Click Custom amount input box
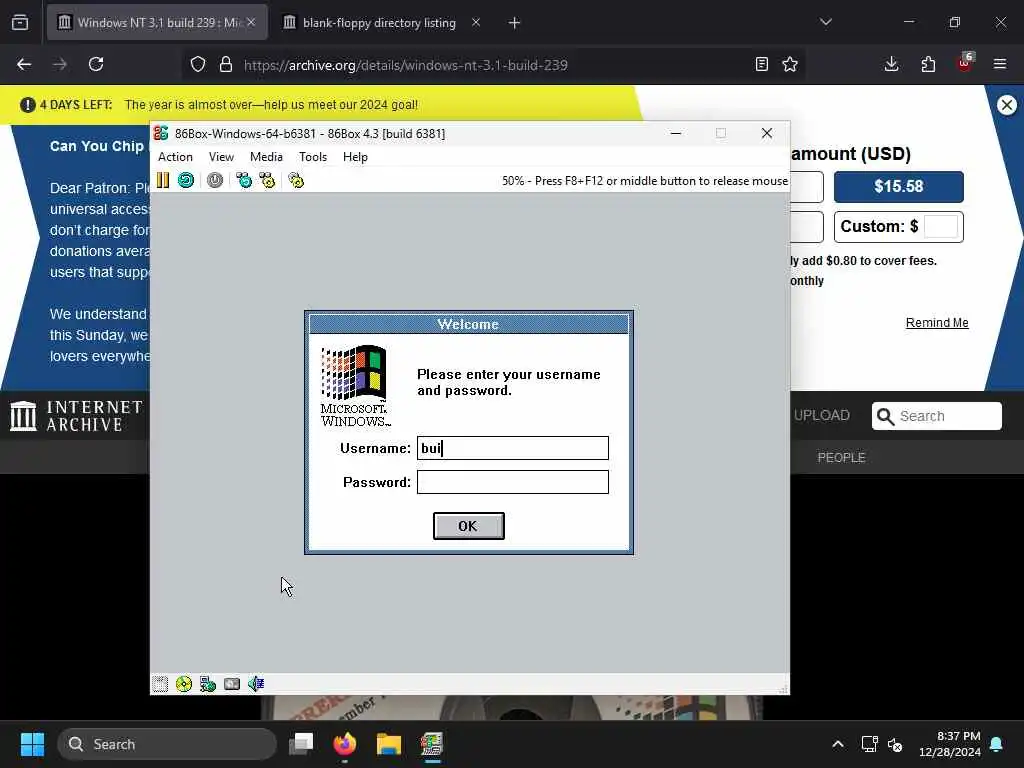Viewport: 1024px width, 768px height. [x=941, y=227]
